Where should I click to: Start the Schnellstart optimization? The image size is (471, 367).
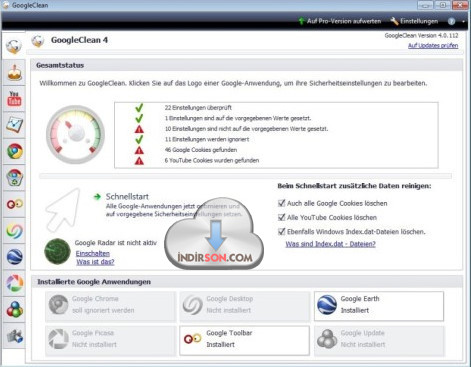tap(127, 197)
